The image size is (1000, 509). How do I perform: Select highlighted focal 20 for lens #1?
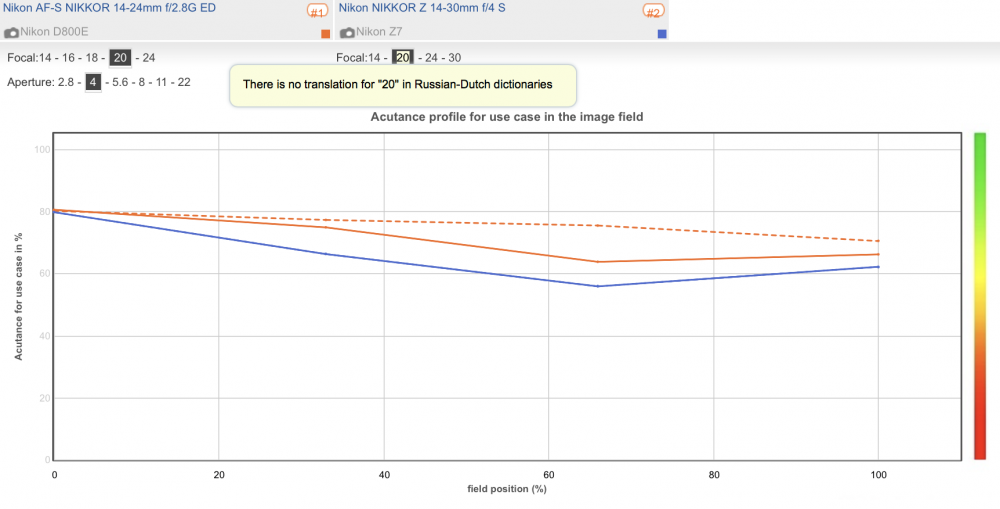click(x=120, y=58)
